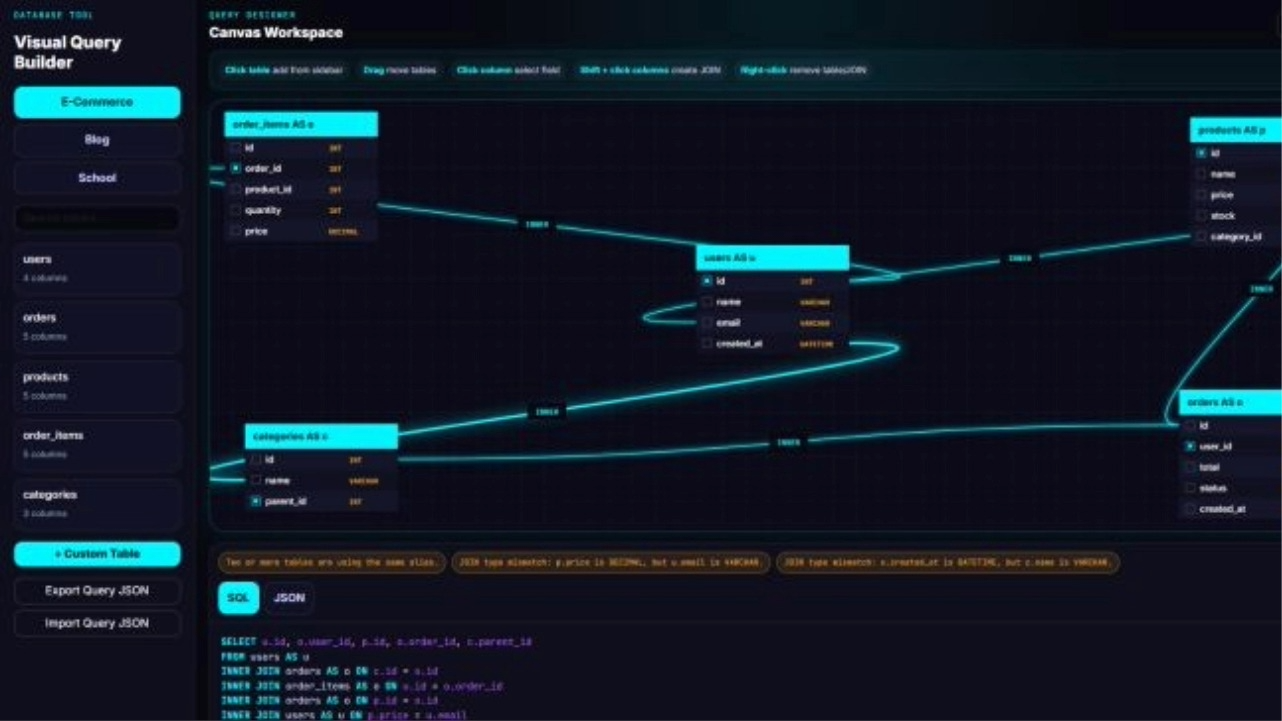The height and width of the screenshot is (721, 1282).
Task: Check the id column in order_items table
Action: tap(236, 148)
